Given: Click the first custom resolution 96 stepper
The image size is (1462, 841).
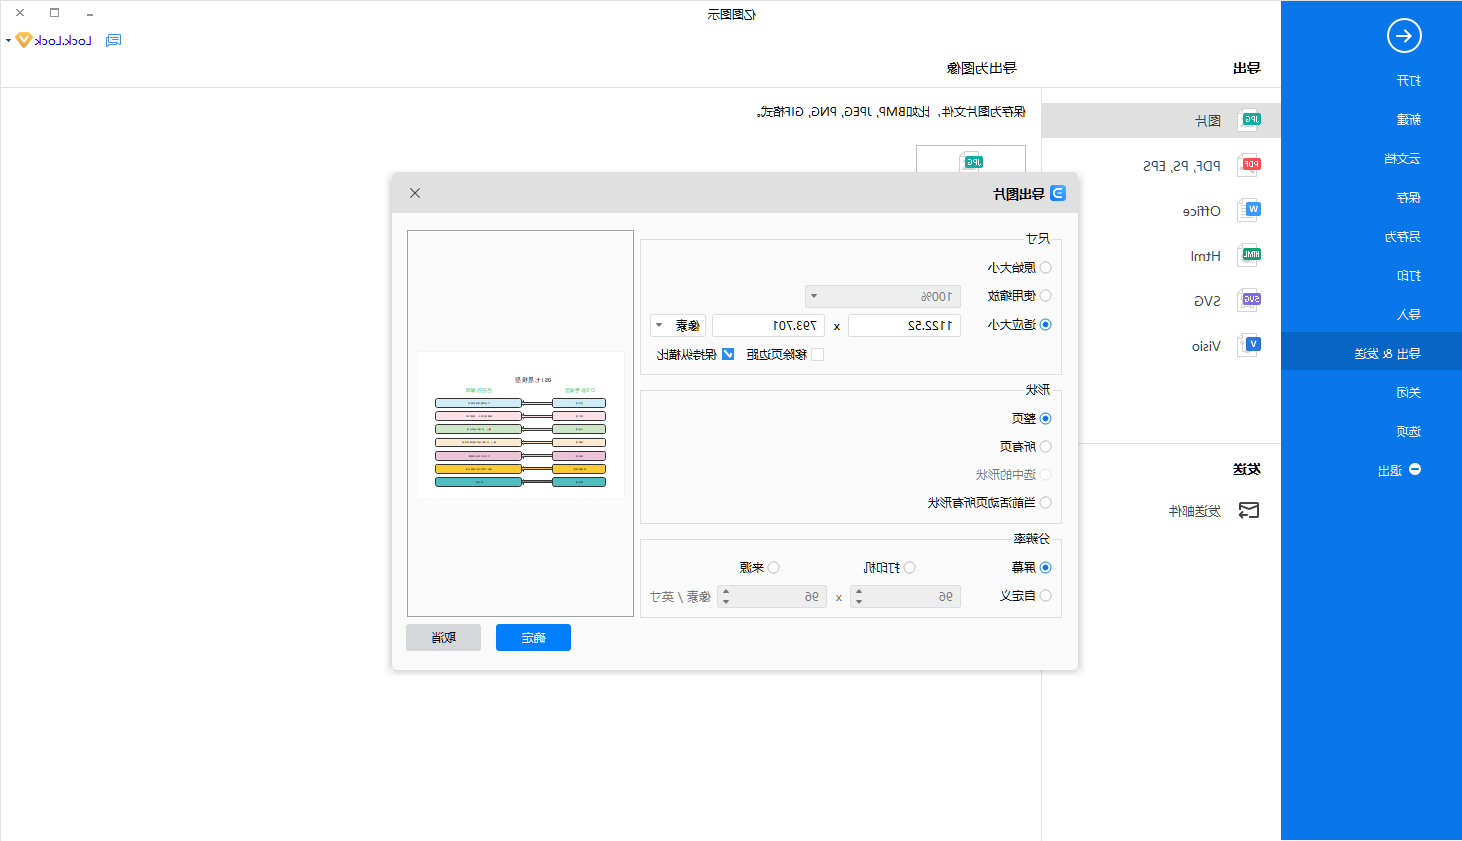Looking at the screenshot, I should coord(905,597).
